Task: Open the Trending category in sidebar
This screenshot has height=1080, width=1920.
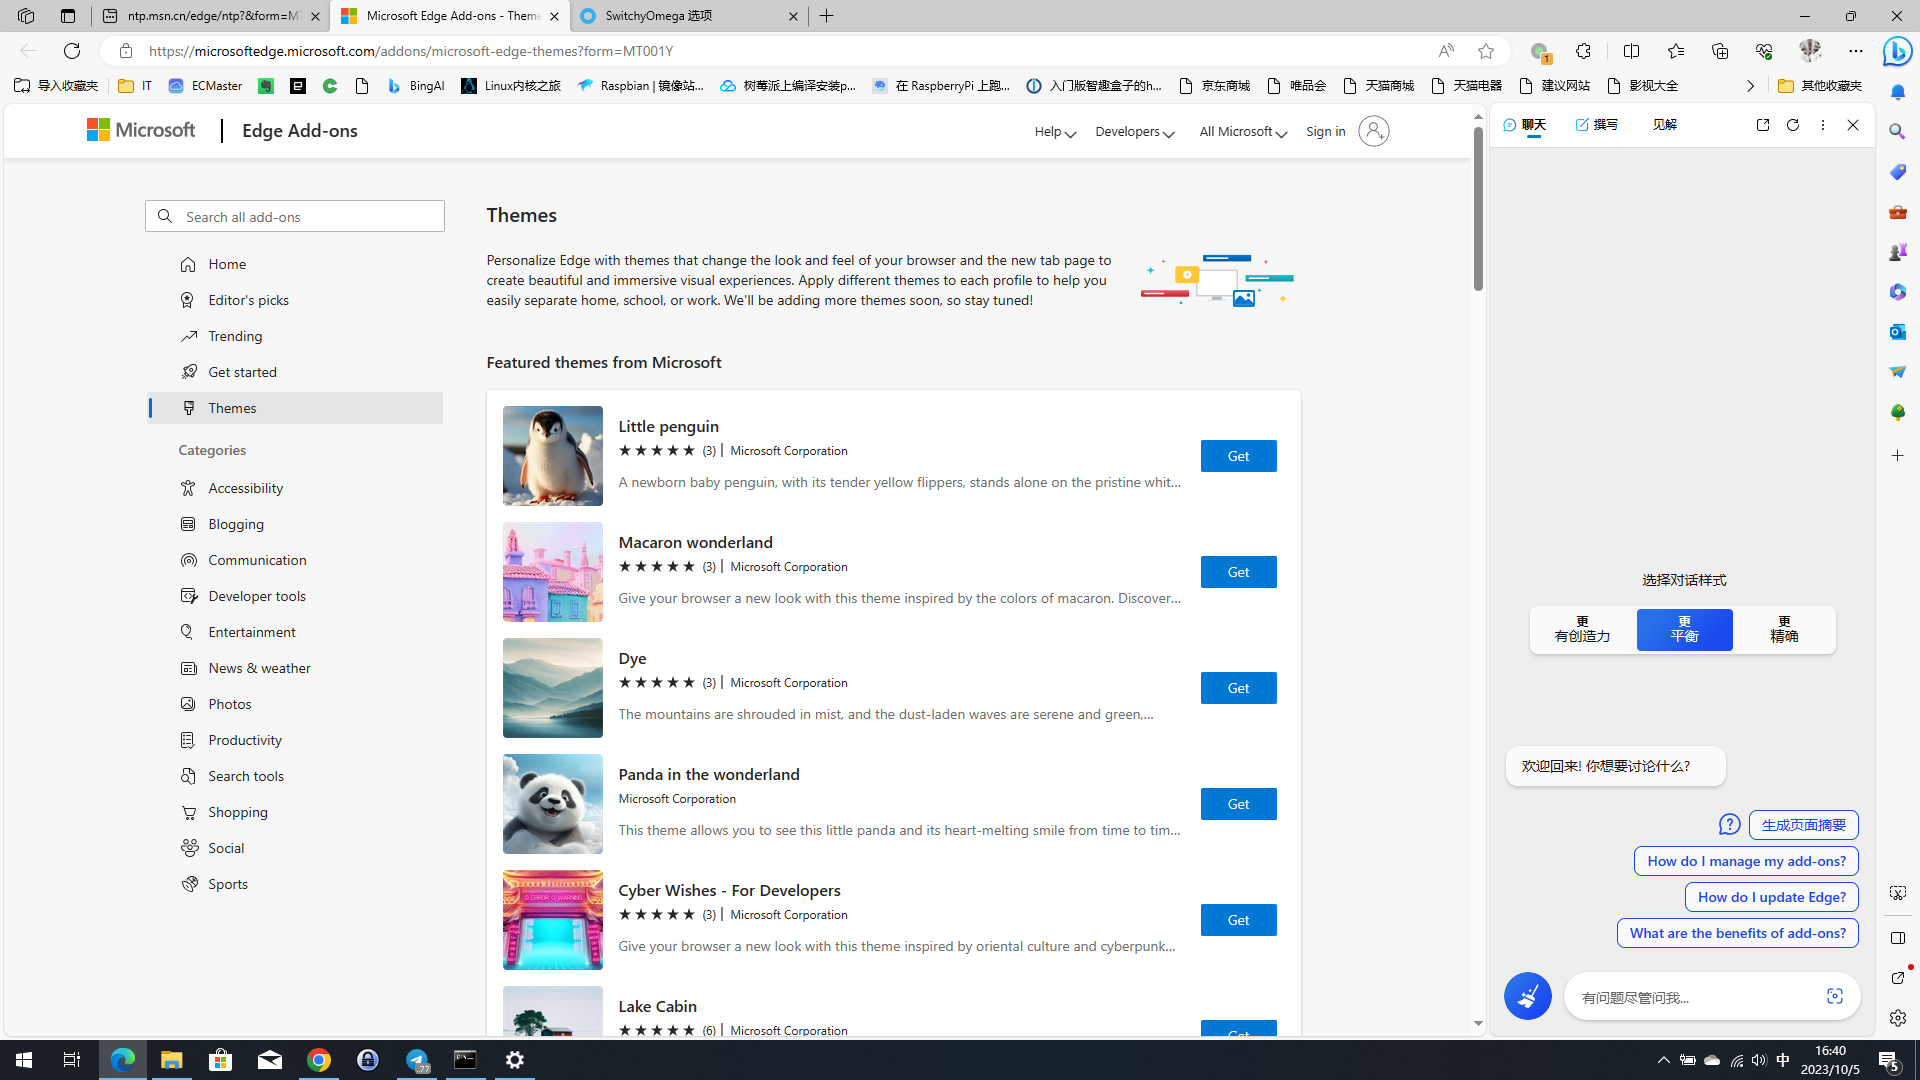Action: click(x=235, y=336)
